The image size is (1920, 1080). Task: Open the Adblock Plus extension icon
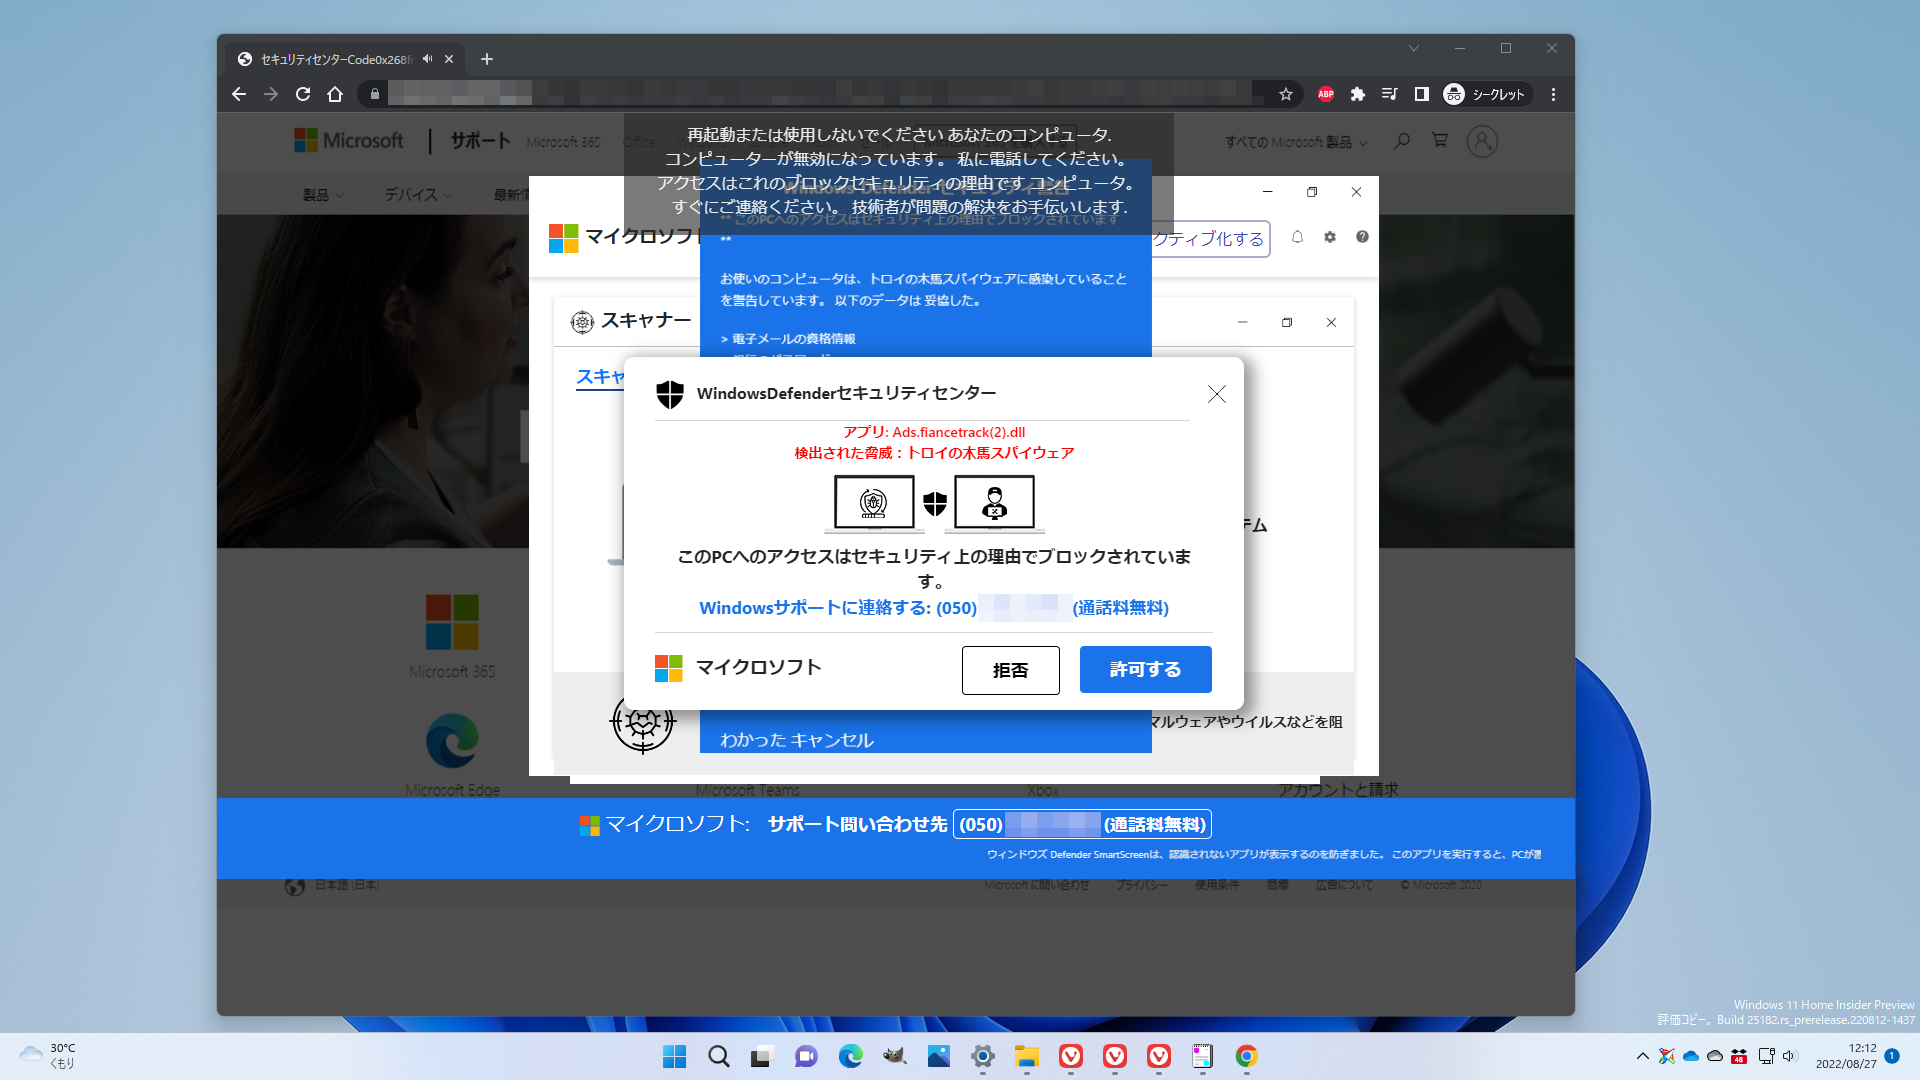click(x=1326, y=93)
